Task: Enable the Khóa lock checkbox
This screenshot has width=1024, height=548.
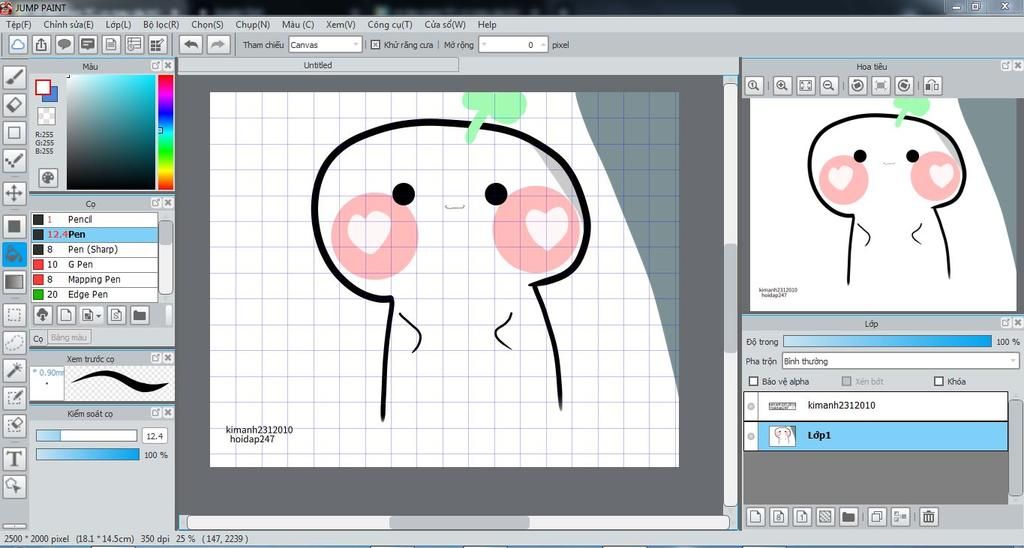Action: coord(939,381)
